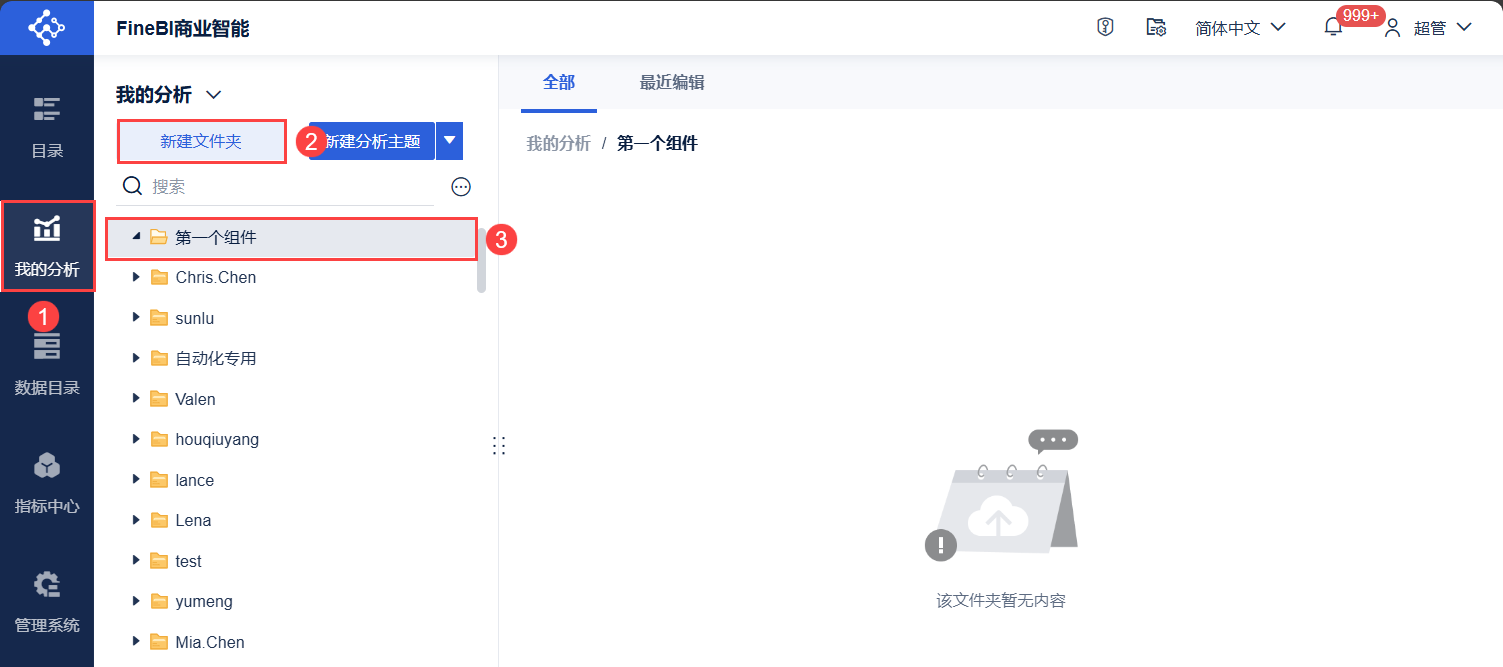Click 我的分析 in the breadcrumb
This screenshot has height=667, width=1503.
pyautogui.click(x=559, y=143)
